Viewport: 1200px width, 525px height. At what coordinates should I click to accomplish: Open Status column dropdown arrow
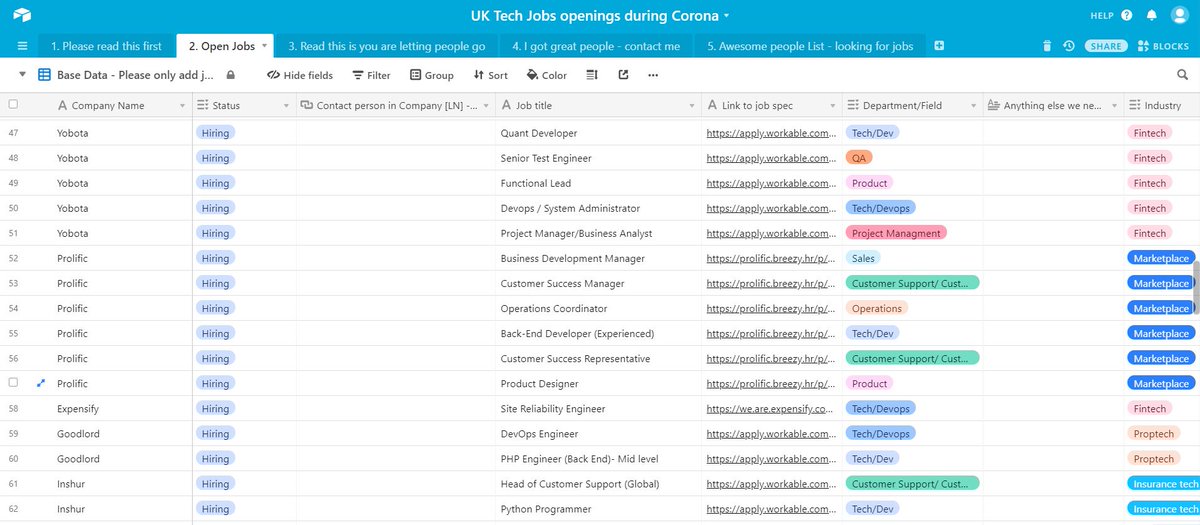click(x=287, y=105)
